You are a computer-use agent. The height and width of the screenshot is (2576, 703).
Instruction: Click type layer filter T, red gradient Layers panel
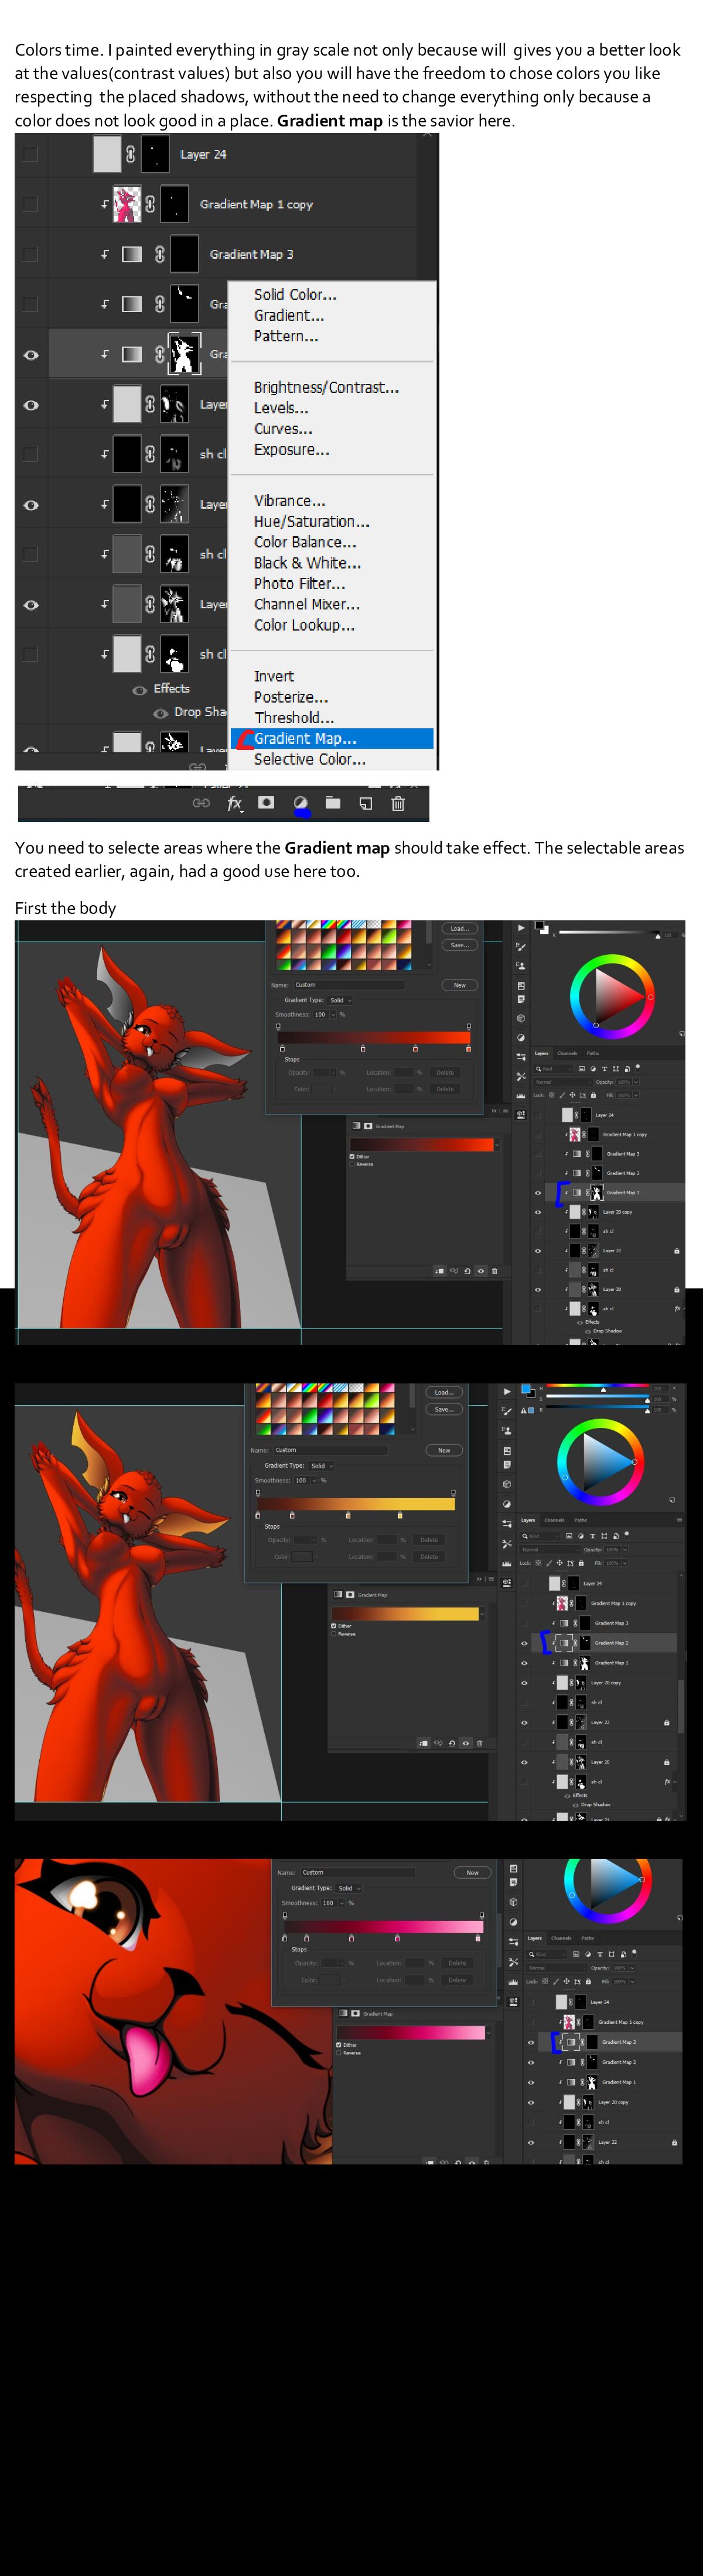tap(604, 1069)
